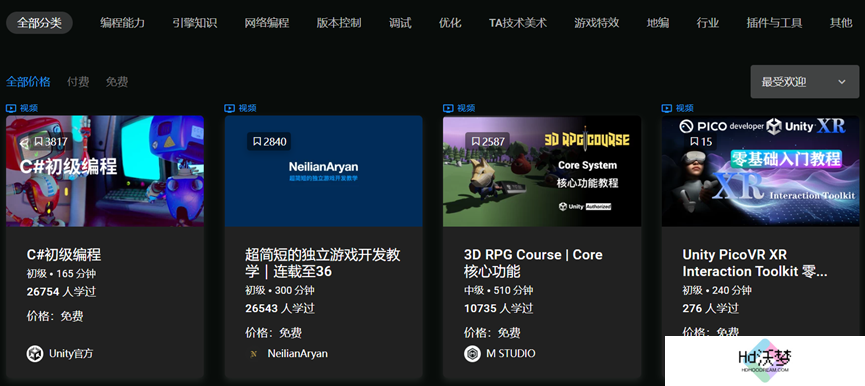The height and width of the screenshot is (386, 865).
Task: Select the 编程能力 category tab
Action: (x=122, y=23)
